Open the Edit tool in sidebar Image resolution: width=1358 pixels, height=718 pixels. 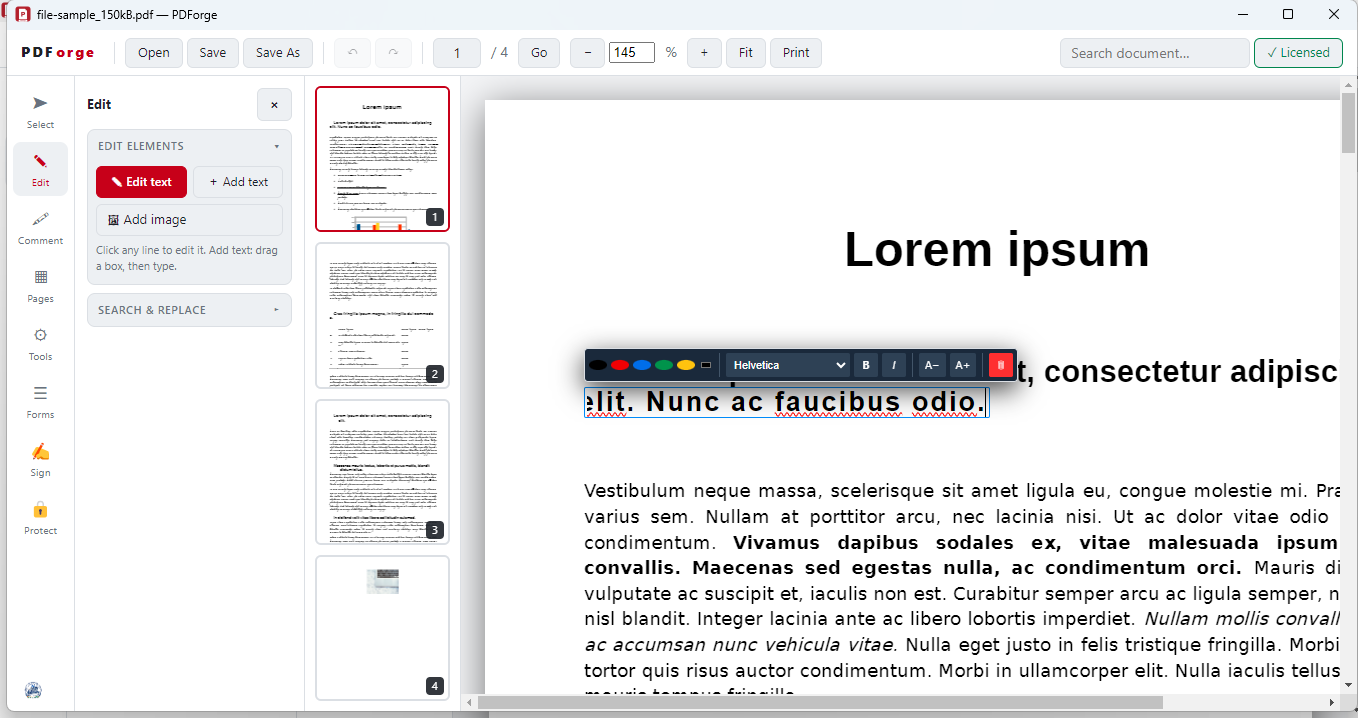pyautogui.click(x=40, y=169)
